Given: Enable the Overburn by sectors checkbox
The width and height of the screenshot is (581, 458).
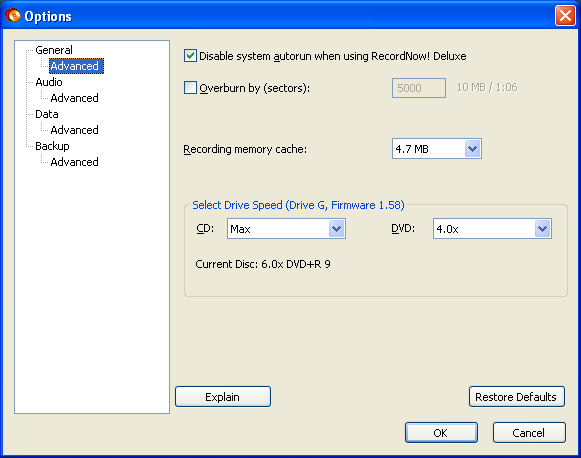Looking at the screenshot, I should point(190,88).
